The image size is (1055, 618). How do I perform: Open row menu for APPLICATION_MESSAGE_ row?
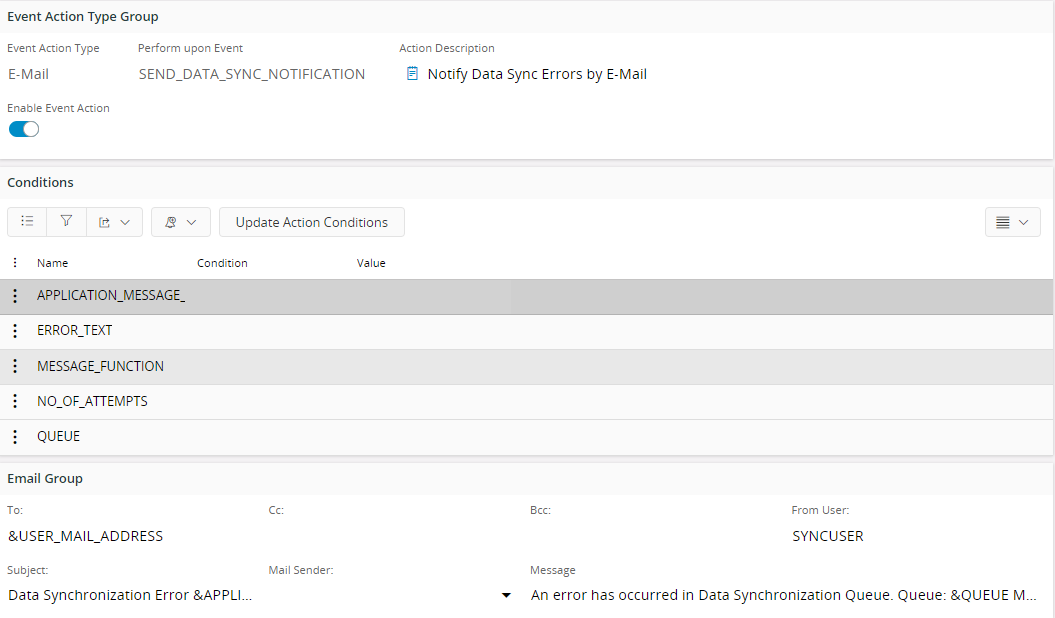[x=15, y=296]
